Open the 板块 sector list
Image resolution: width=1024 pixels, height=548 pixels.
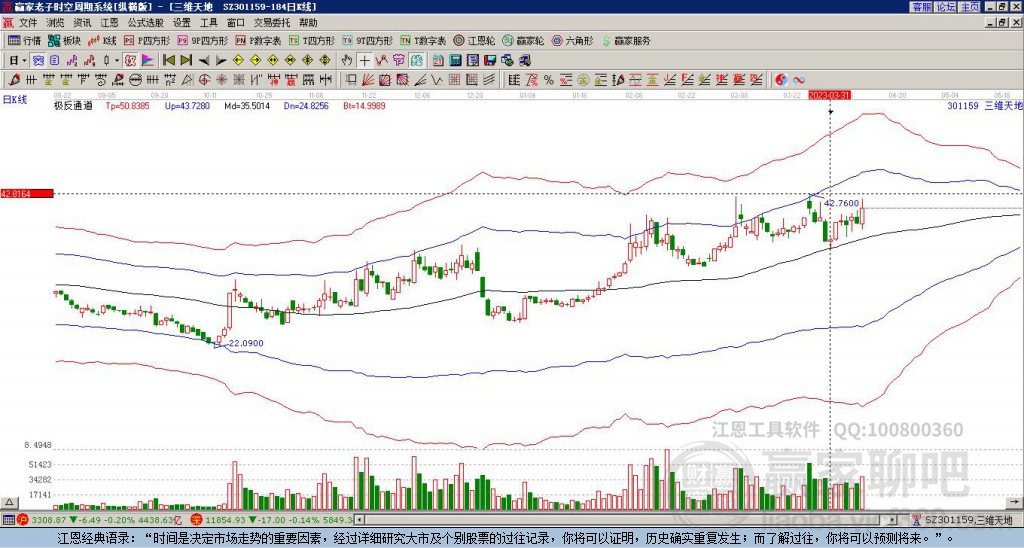click(64, 40)
